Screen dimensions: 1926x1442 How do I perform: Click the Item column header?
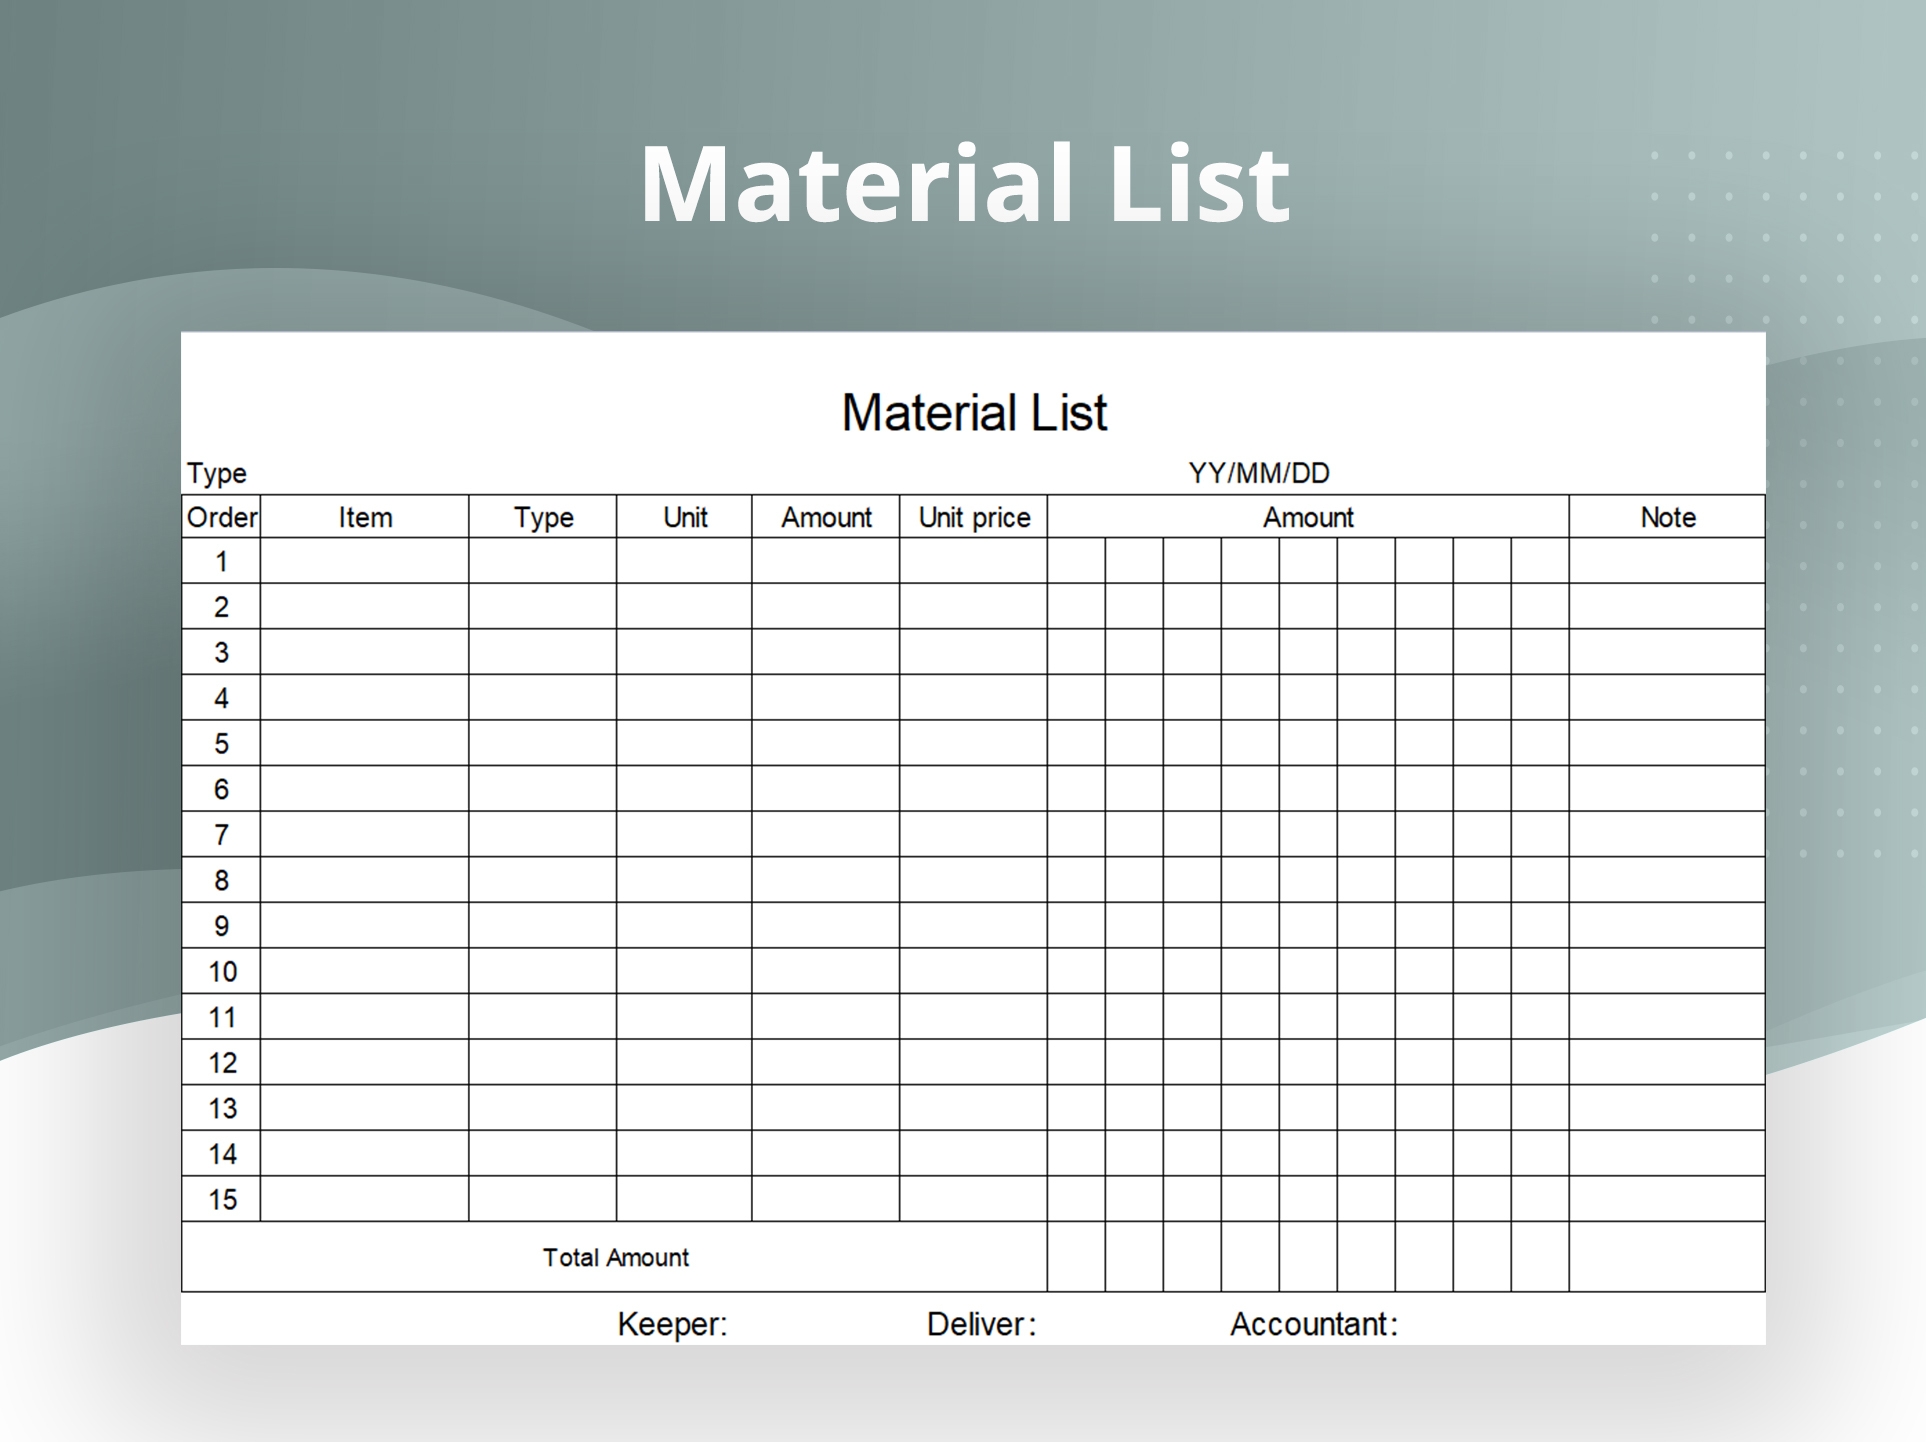click(x=365, y=517)
